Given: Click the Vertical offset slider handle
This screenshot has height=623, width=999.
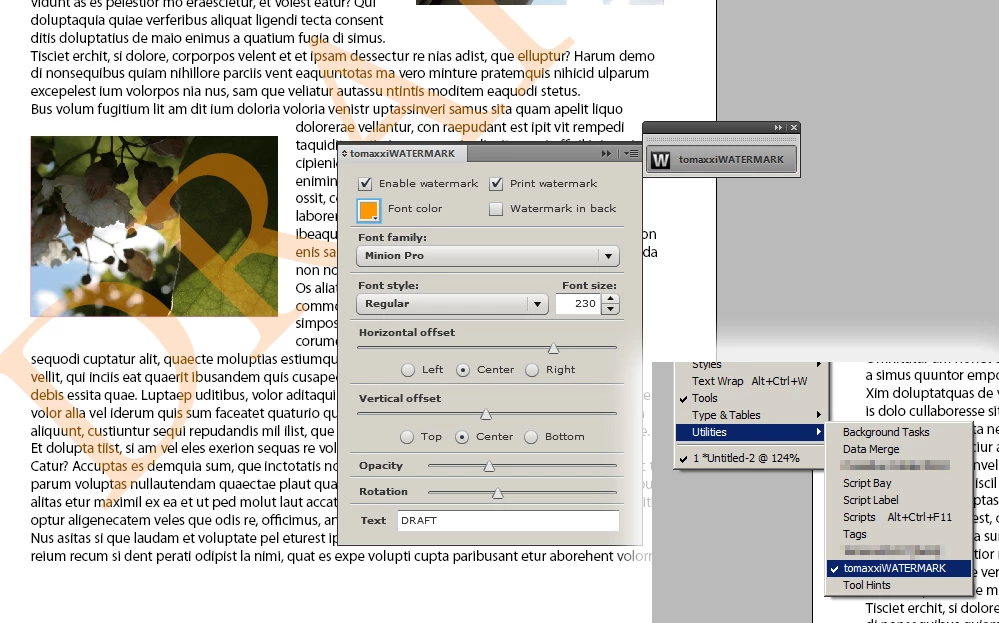Looking at the screenshot, I should coord(485,414).
